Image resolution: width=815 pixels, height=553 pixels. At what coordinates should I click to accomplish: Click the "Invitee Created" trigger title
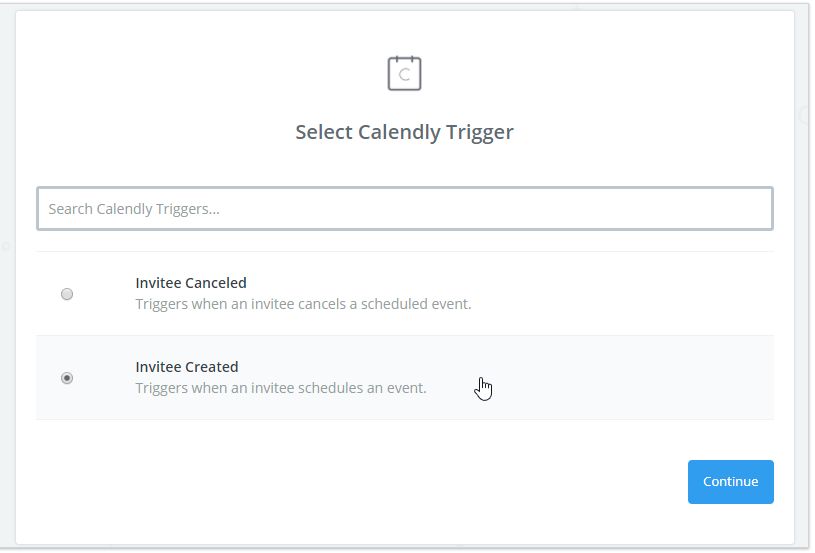187,367
